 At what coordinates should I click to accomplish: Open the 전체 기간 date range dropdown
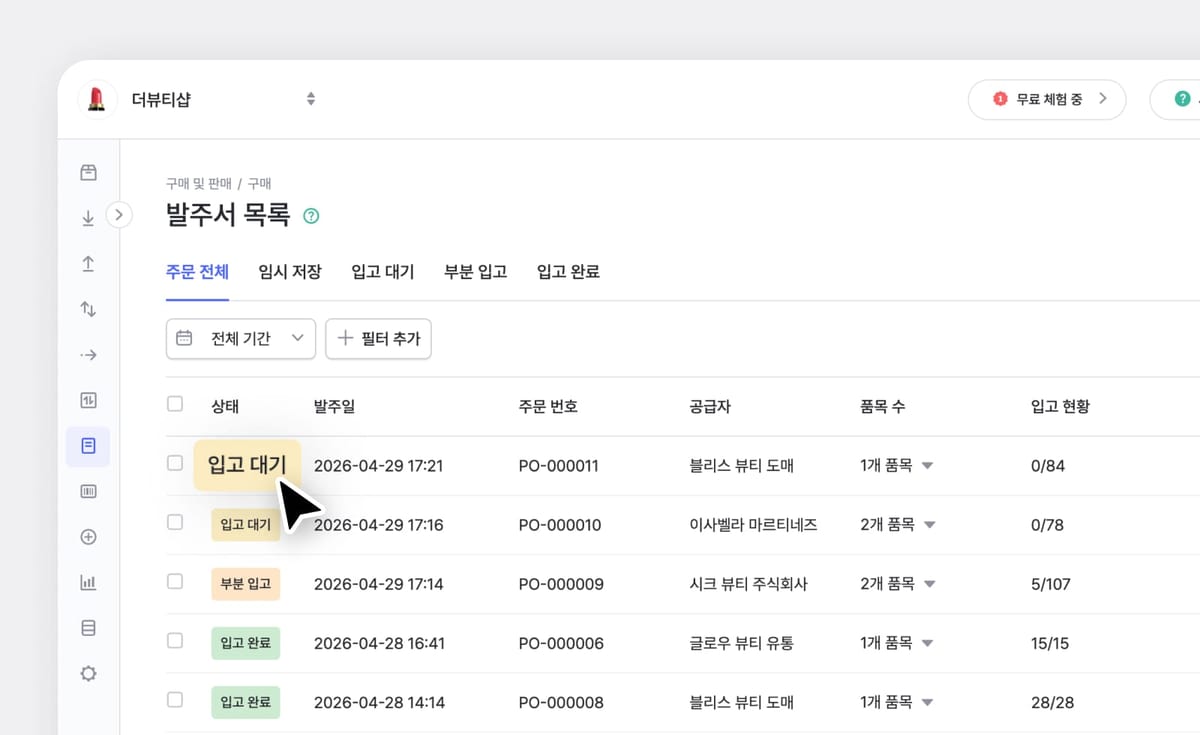(x=240, y=338)
